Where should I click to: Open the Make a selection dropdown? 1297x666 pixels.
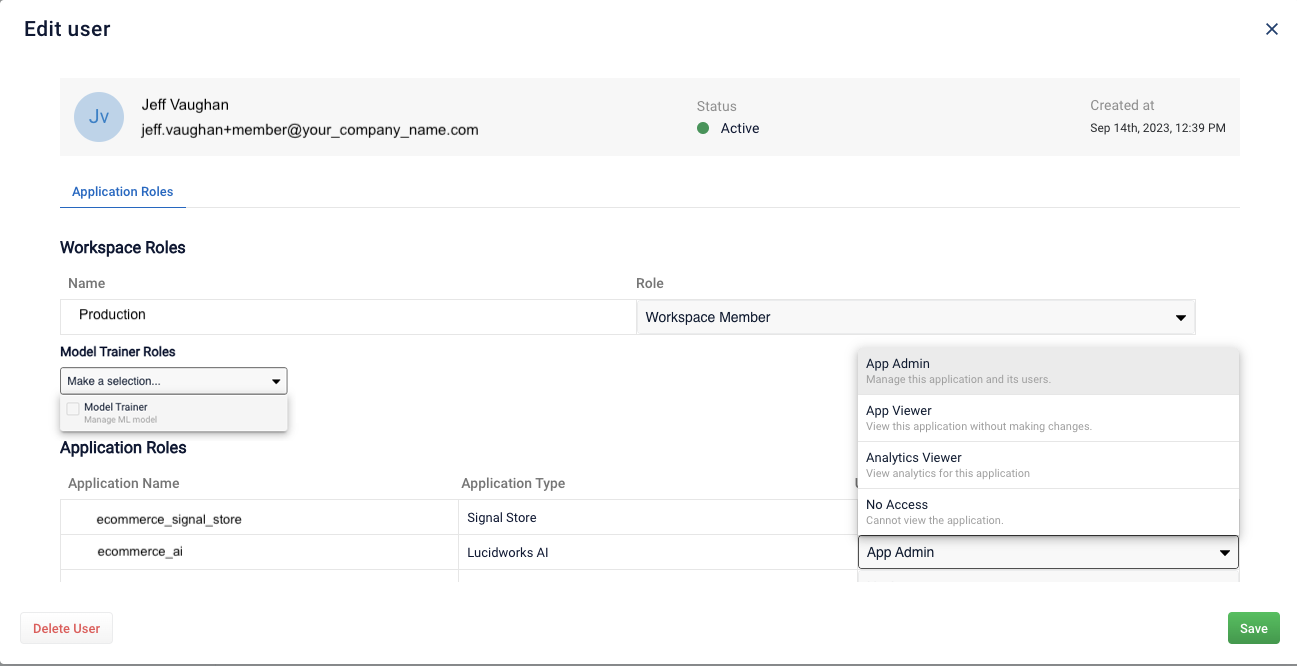(174, 381)
